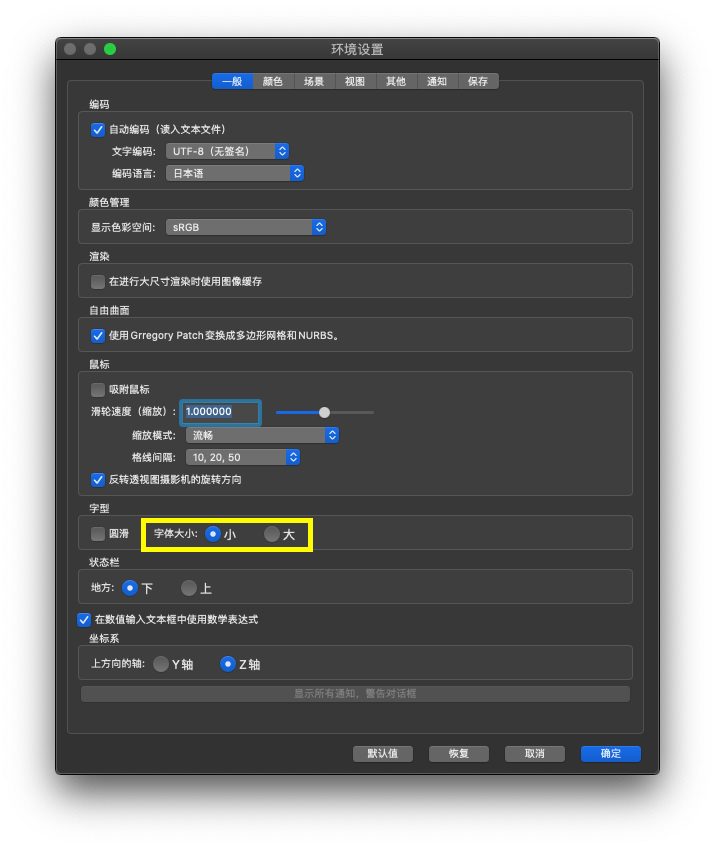
Task: Click the green zoom window button
Action: coord(110,49)
